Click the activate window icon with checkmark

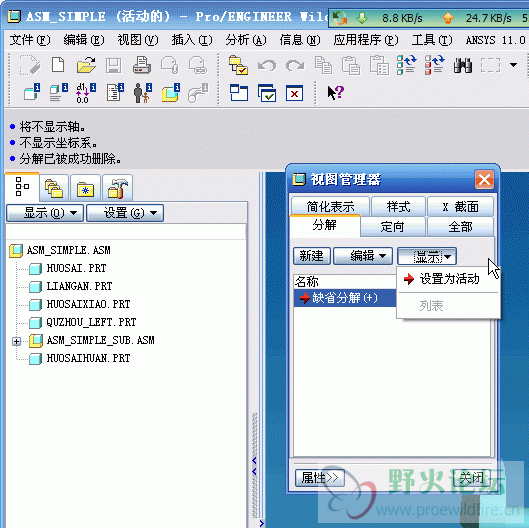(x=267, y=93)
